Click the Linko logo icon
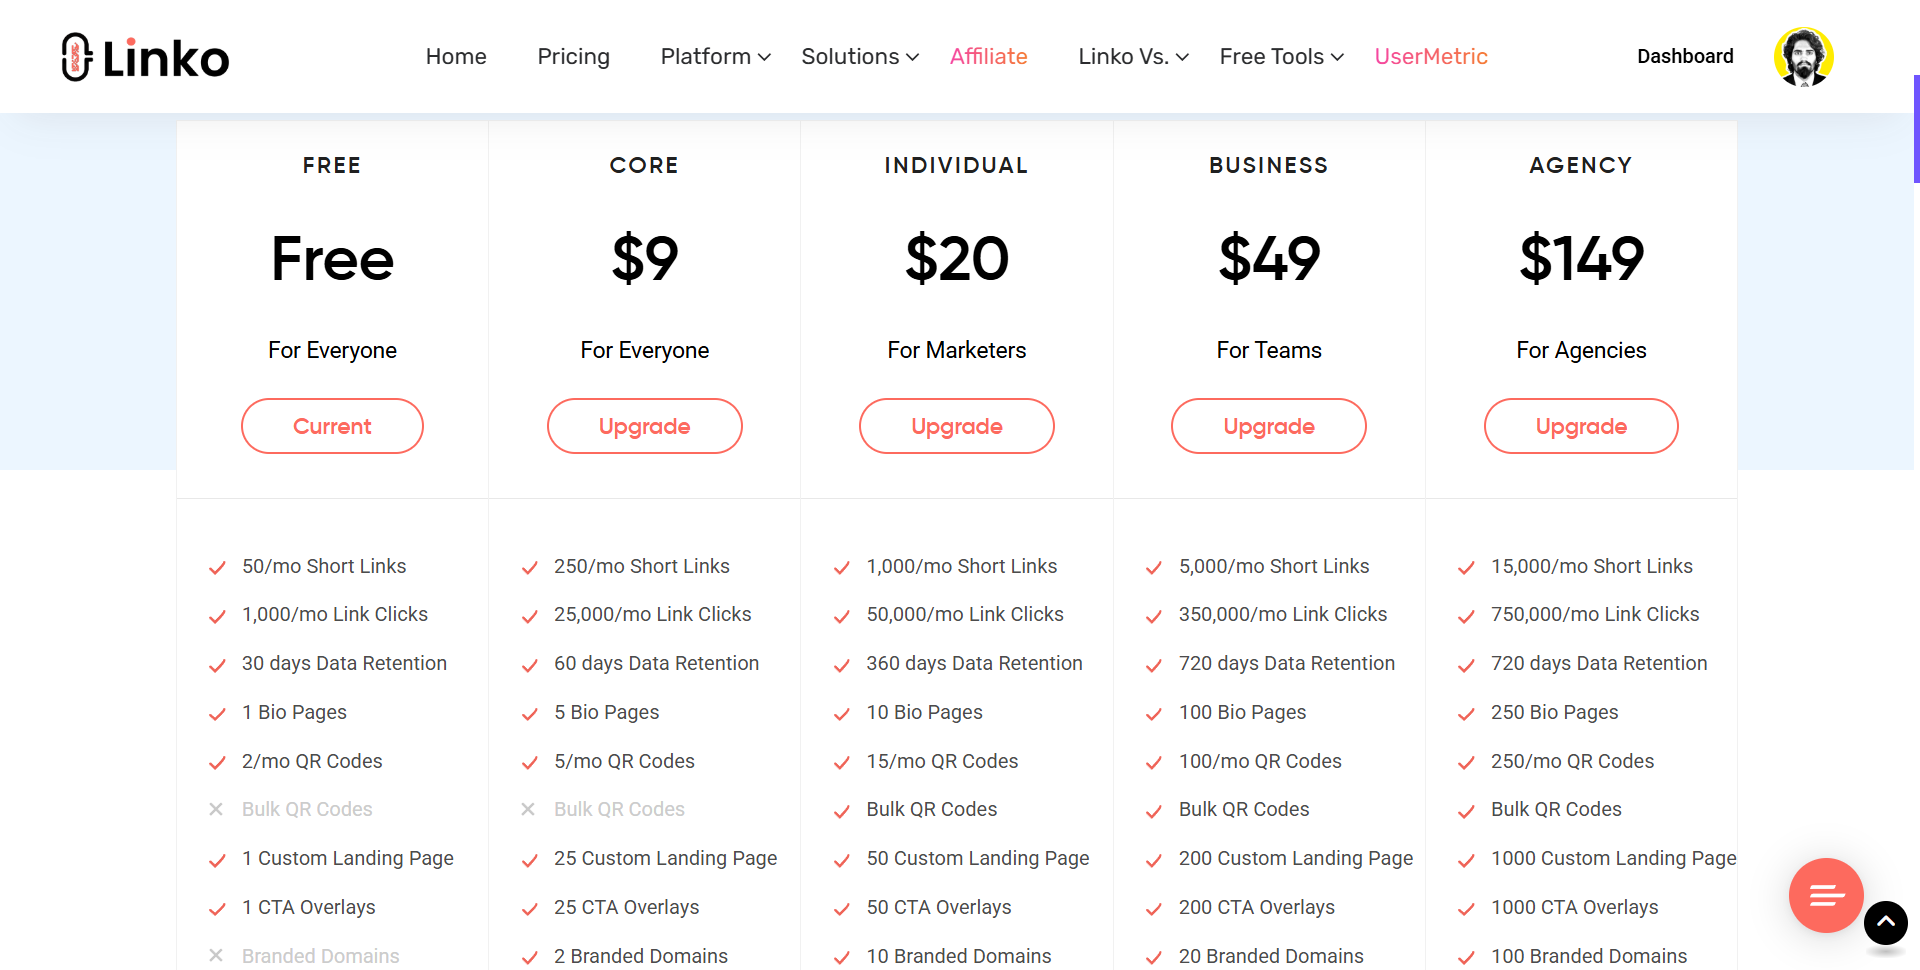 pos(77,57)
